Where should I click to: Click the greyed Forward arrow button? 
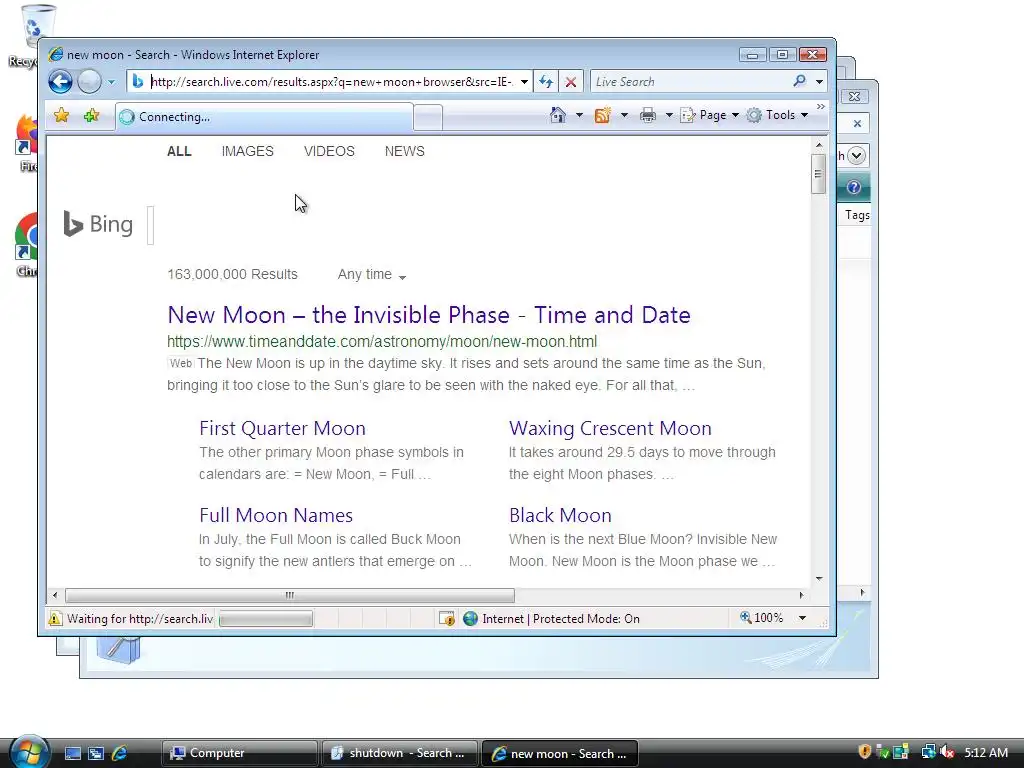tap(89, 82)
